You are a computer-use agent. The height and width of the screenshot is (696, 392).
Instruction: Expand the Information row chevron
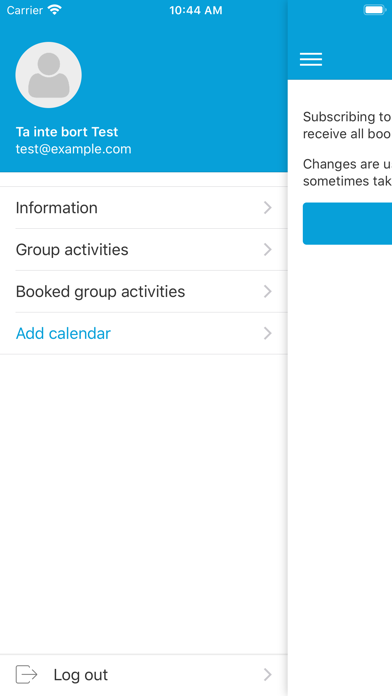click(268, 208)
